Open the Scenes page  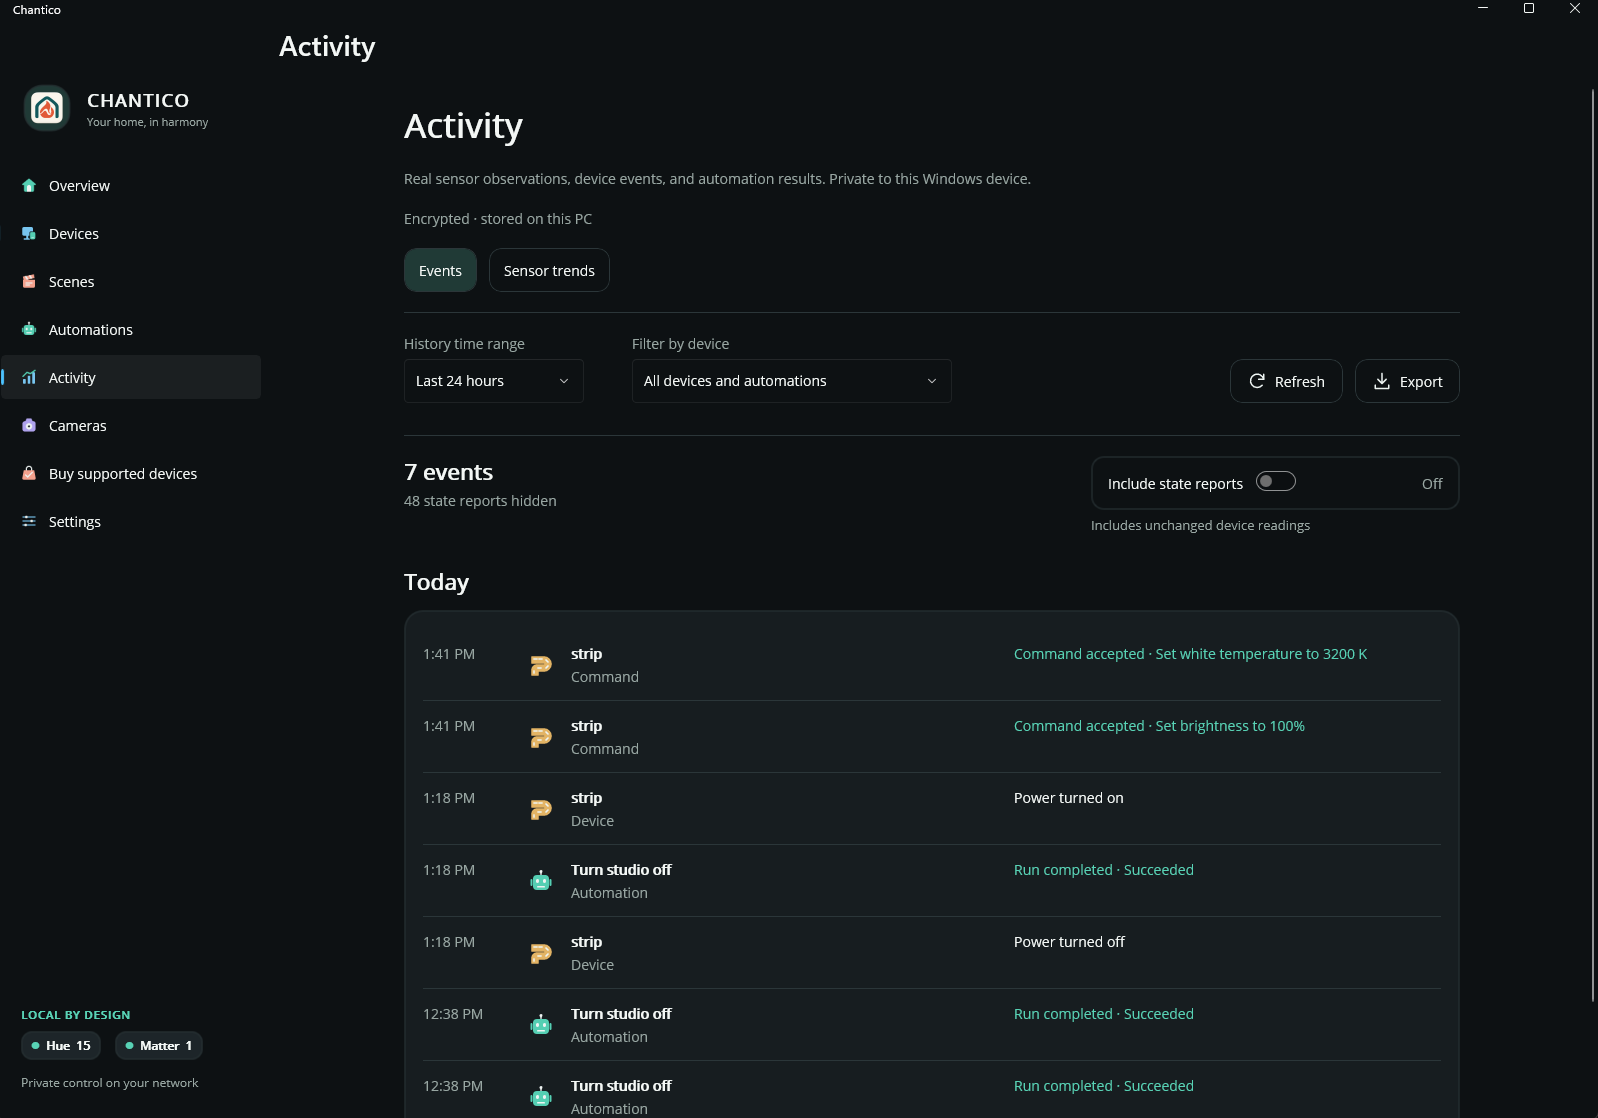131,282
